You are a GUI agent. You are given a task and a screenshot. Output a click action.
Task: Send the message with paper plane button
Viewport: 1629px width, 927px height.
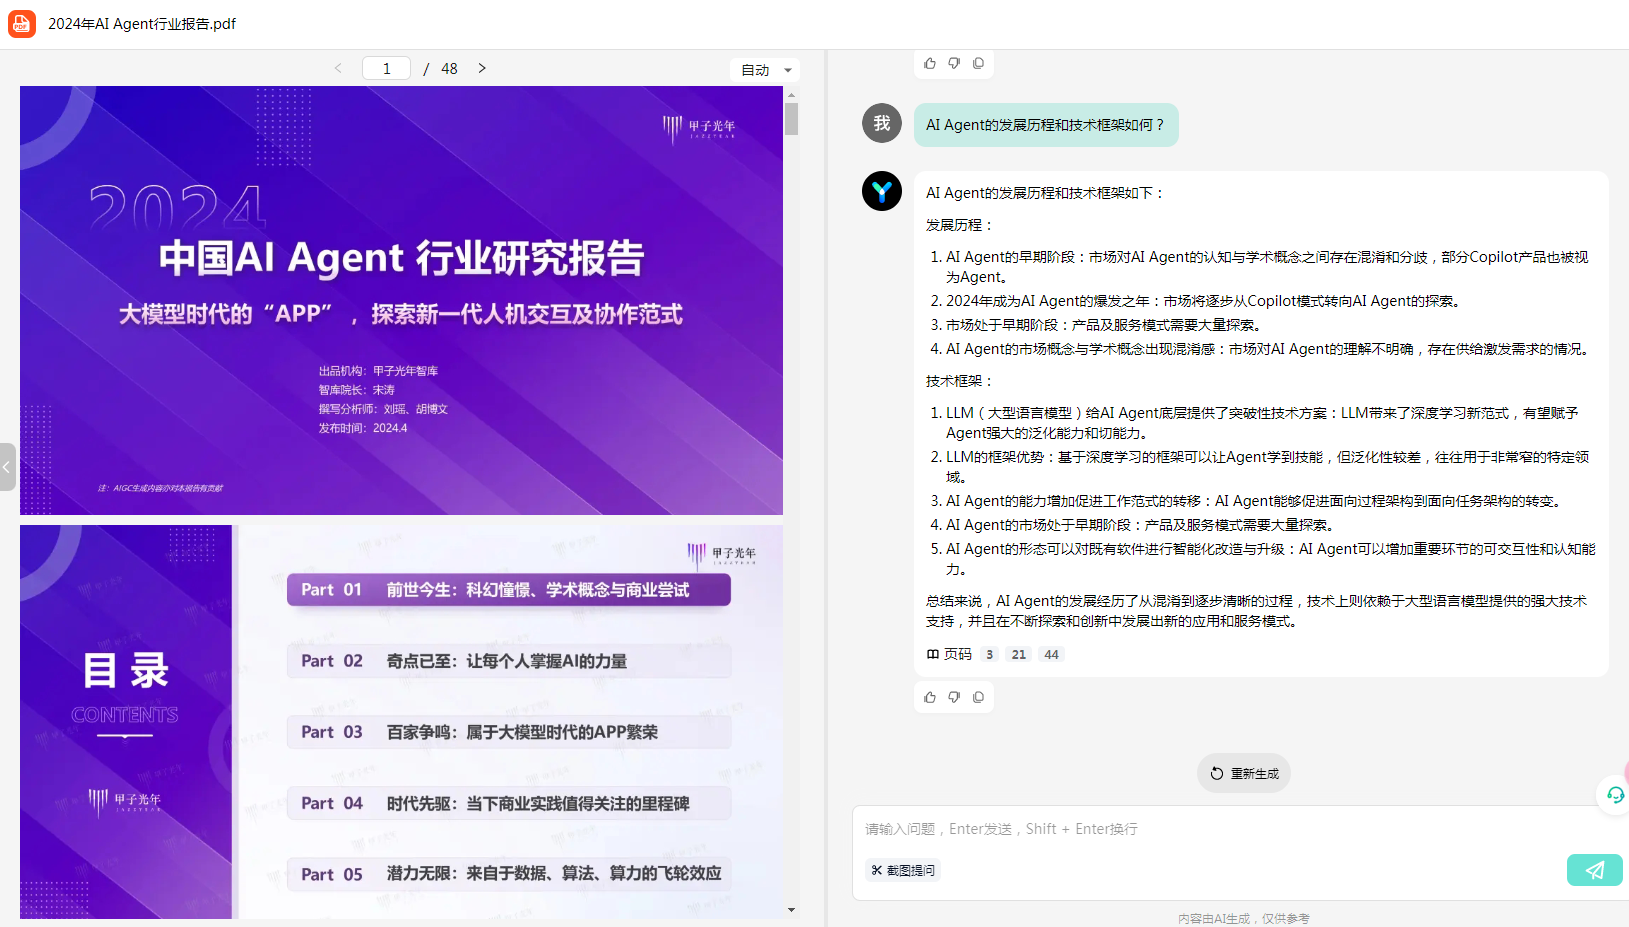[x=1594, y=870]
